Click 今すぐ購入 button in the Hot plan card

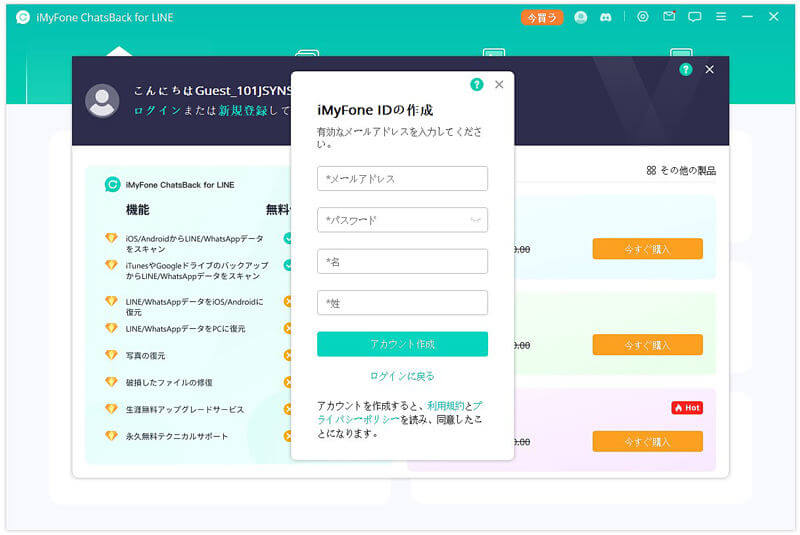pos(647,442)
